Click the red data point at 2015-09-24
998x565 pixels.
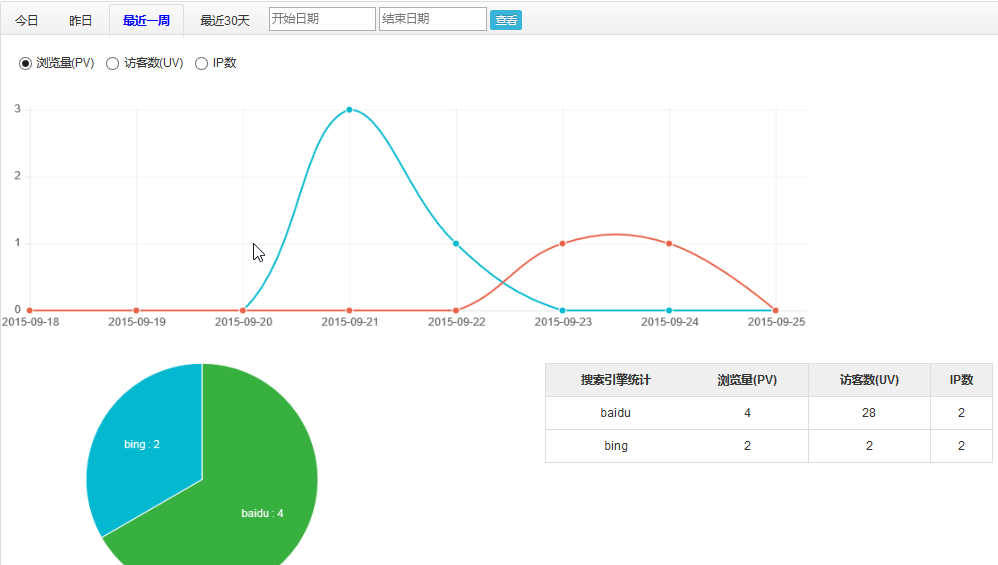tap(669, 243)
